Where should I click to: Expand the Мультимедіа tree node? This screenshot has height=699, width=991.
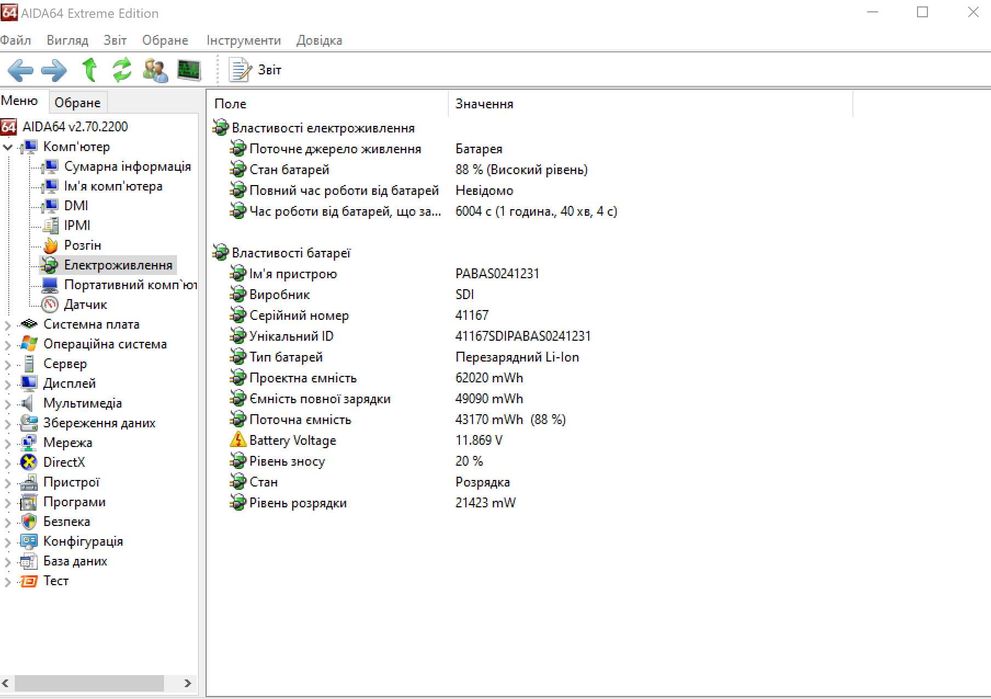[x=8, y=404]
